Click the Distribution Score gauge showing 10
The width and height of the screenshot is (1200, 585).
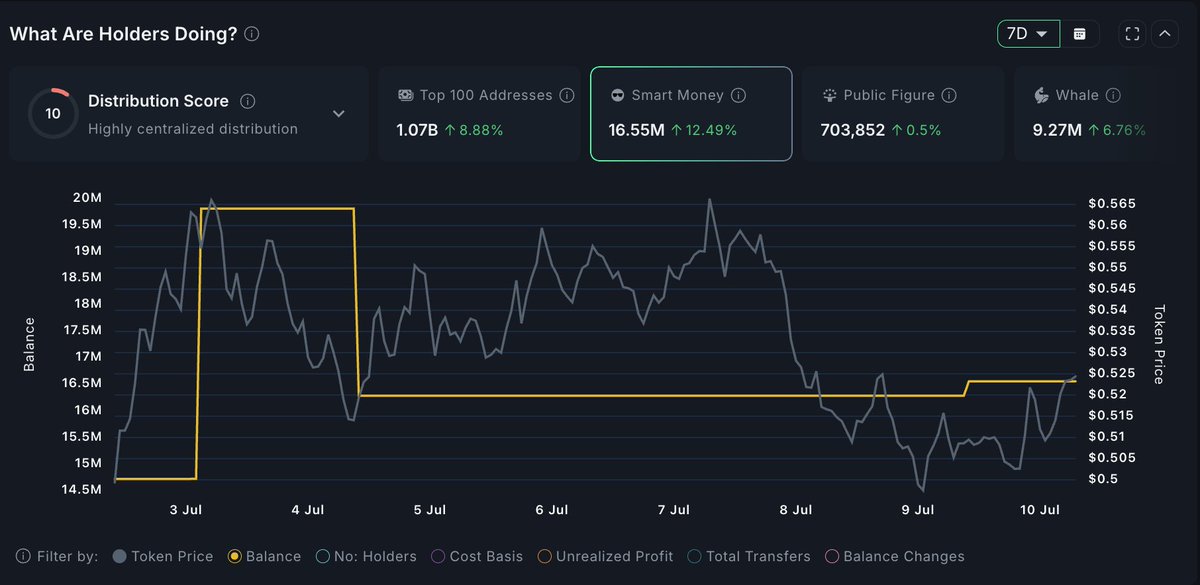(x=53, y=113)
